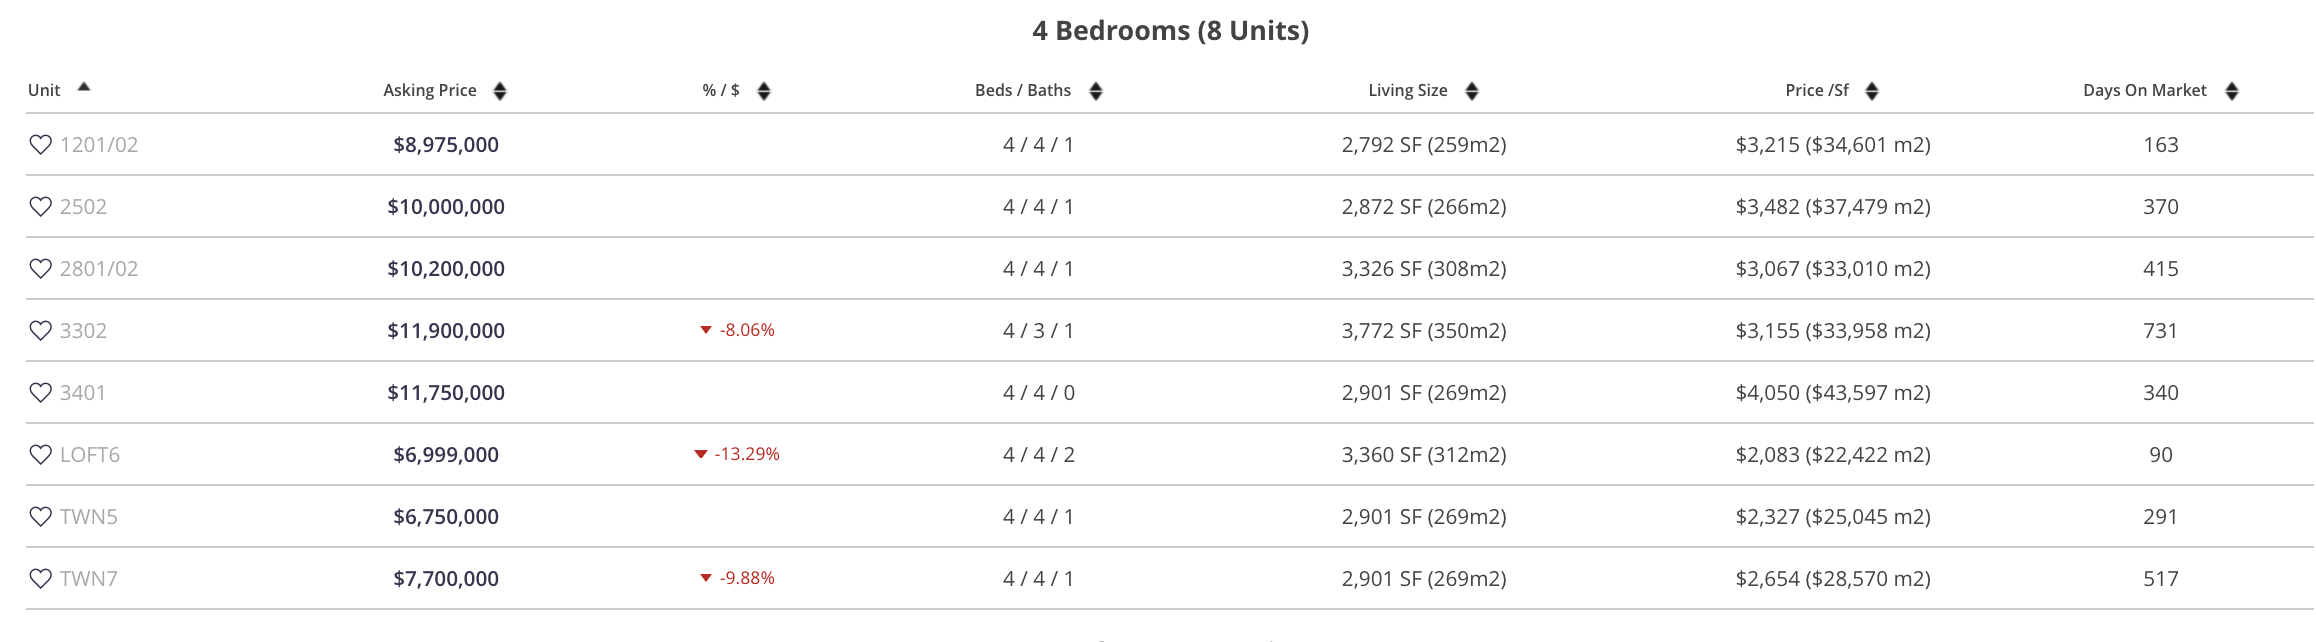Click heart icon beside unit 3302
The image size is (2316, 642).
(40, 331)
